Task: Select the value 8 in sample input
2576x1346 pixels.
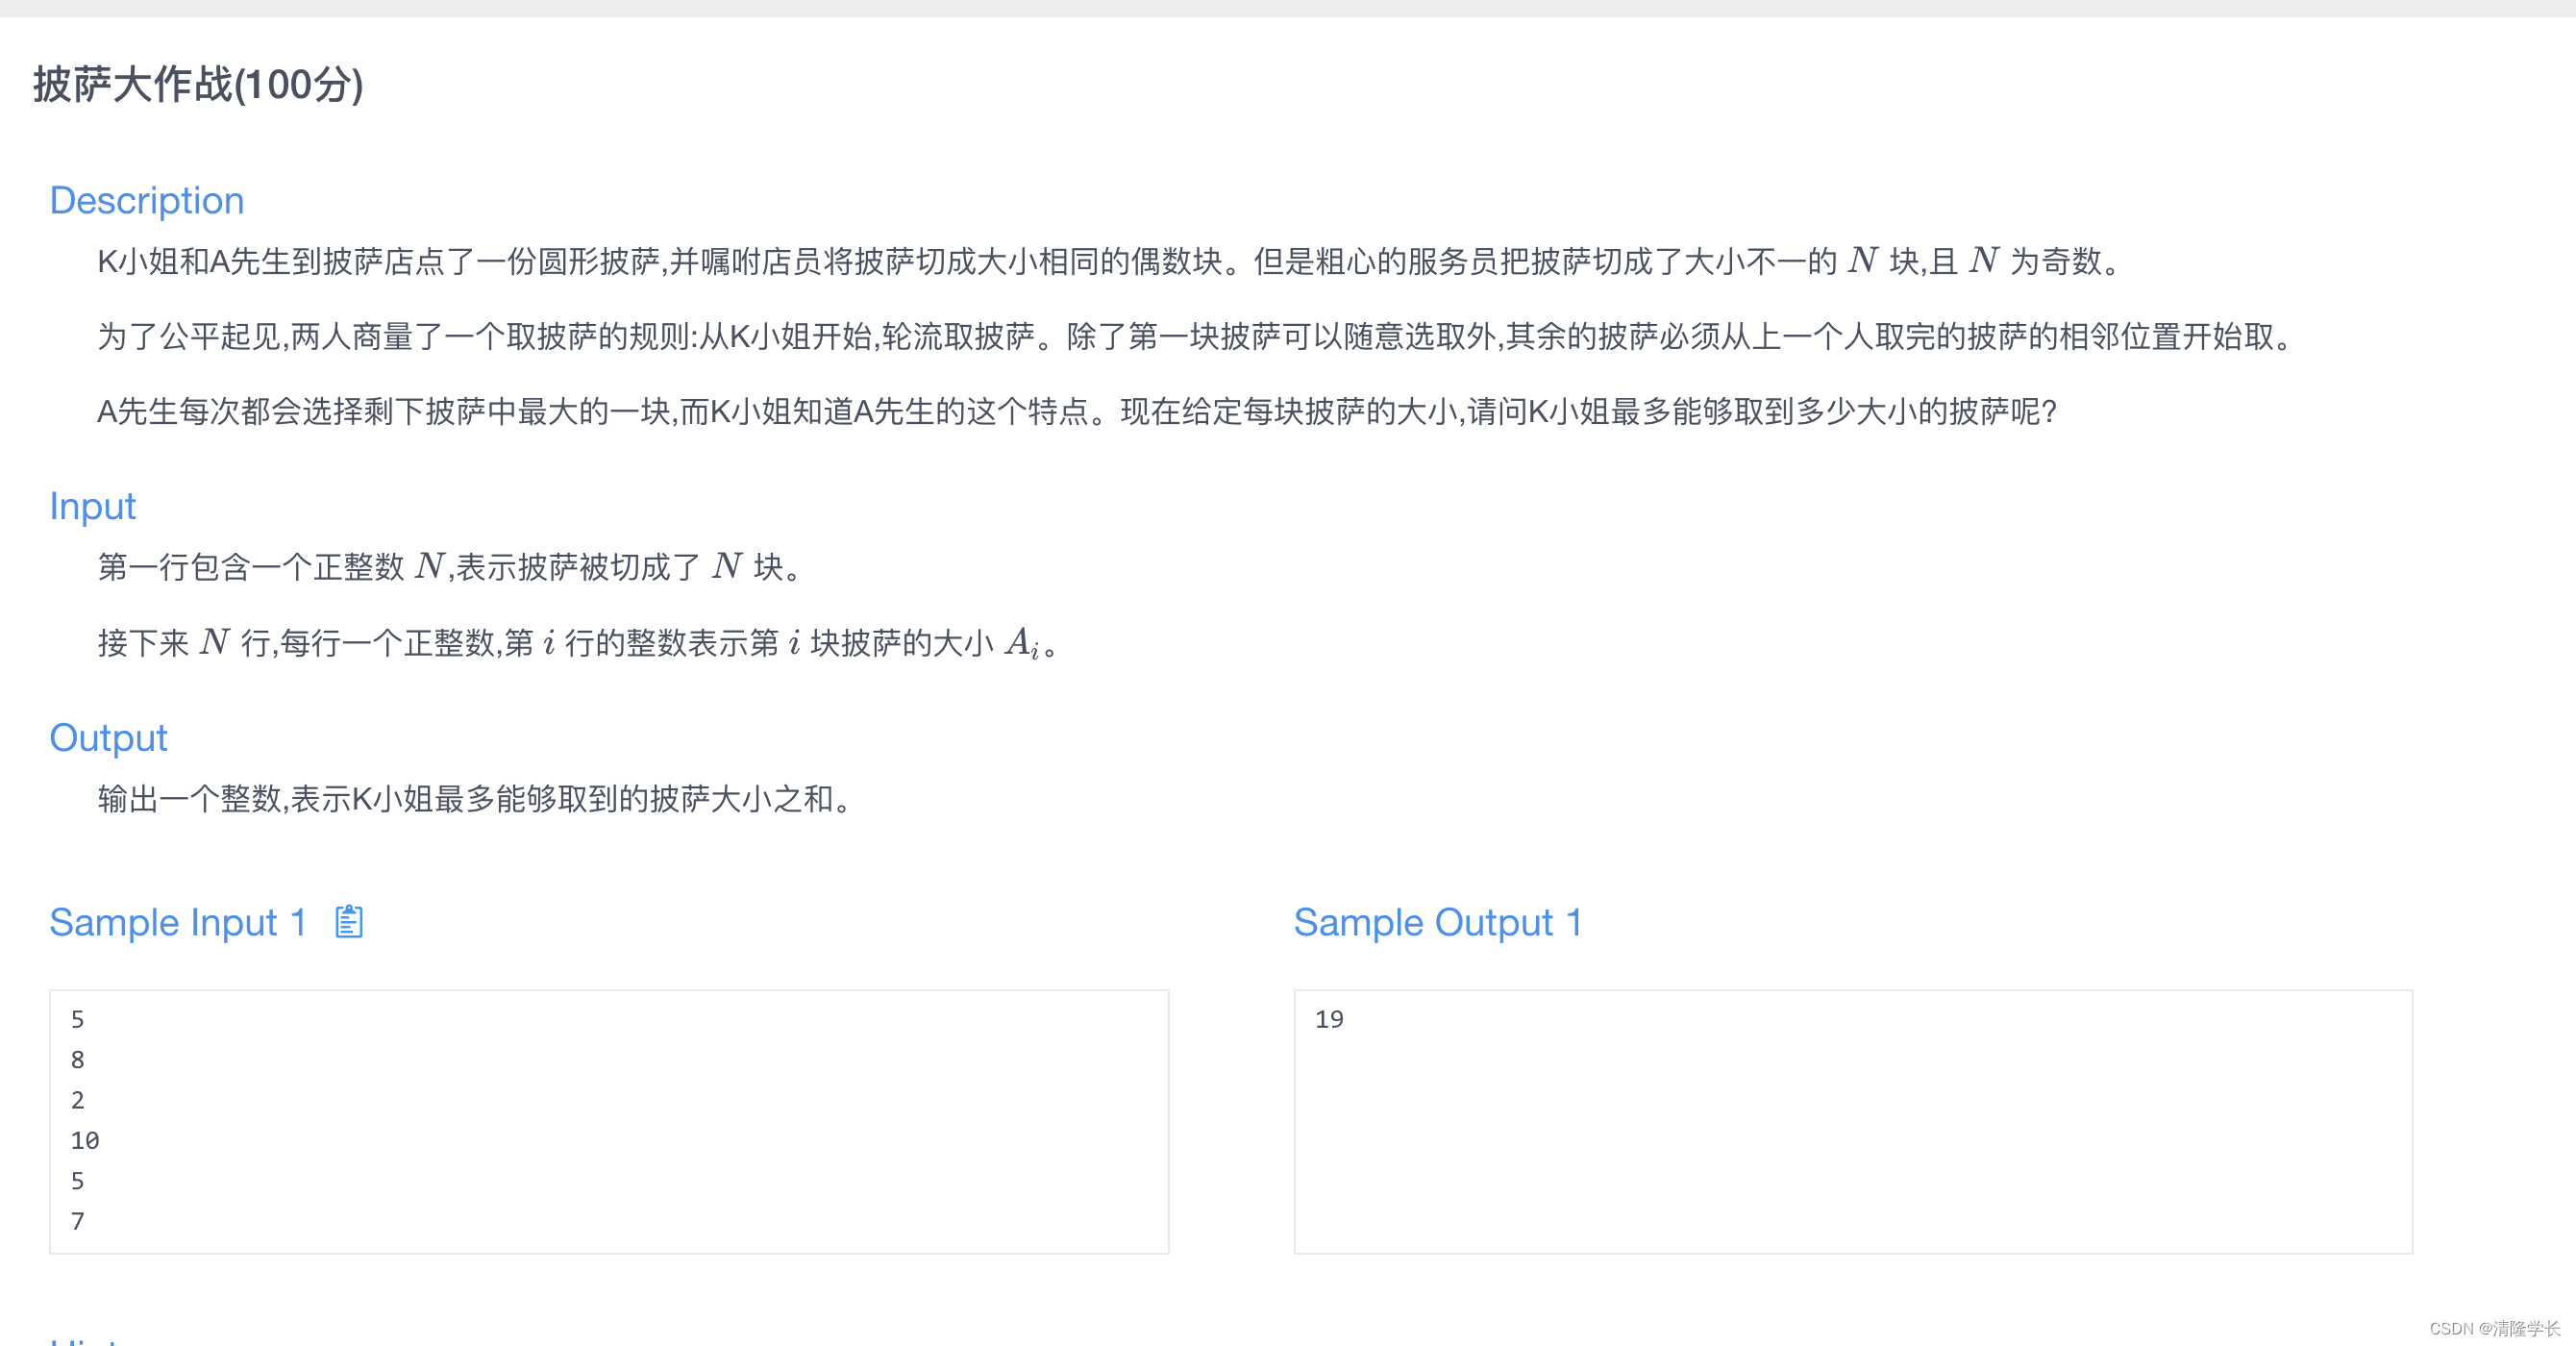Action: click(x=77, y=1059)
